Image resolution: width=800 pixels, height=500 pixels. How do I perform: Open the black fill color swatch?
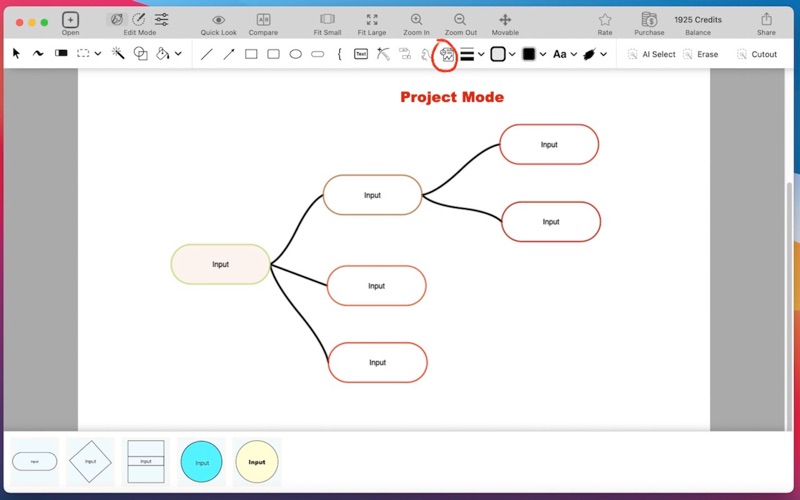tap(528, 54)
